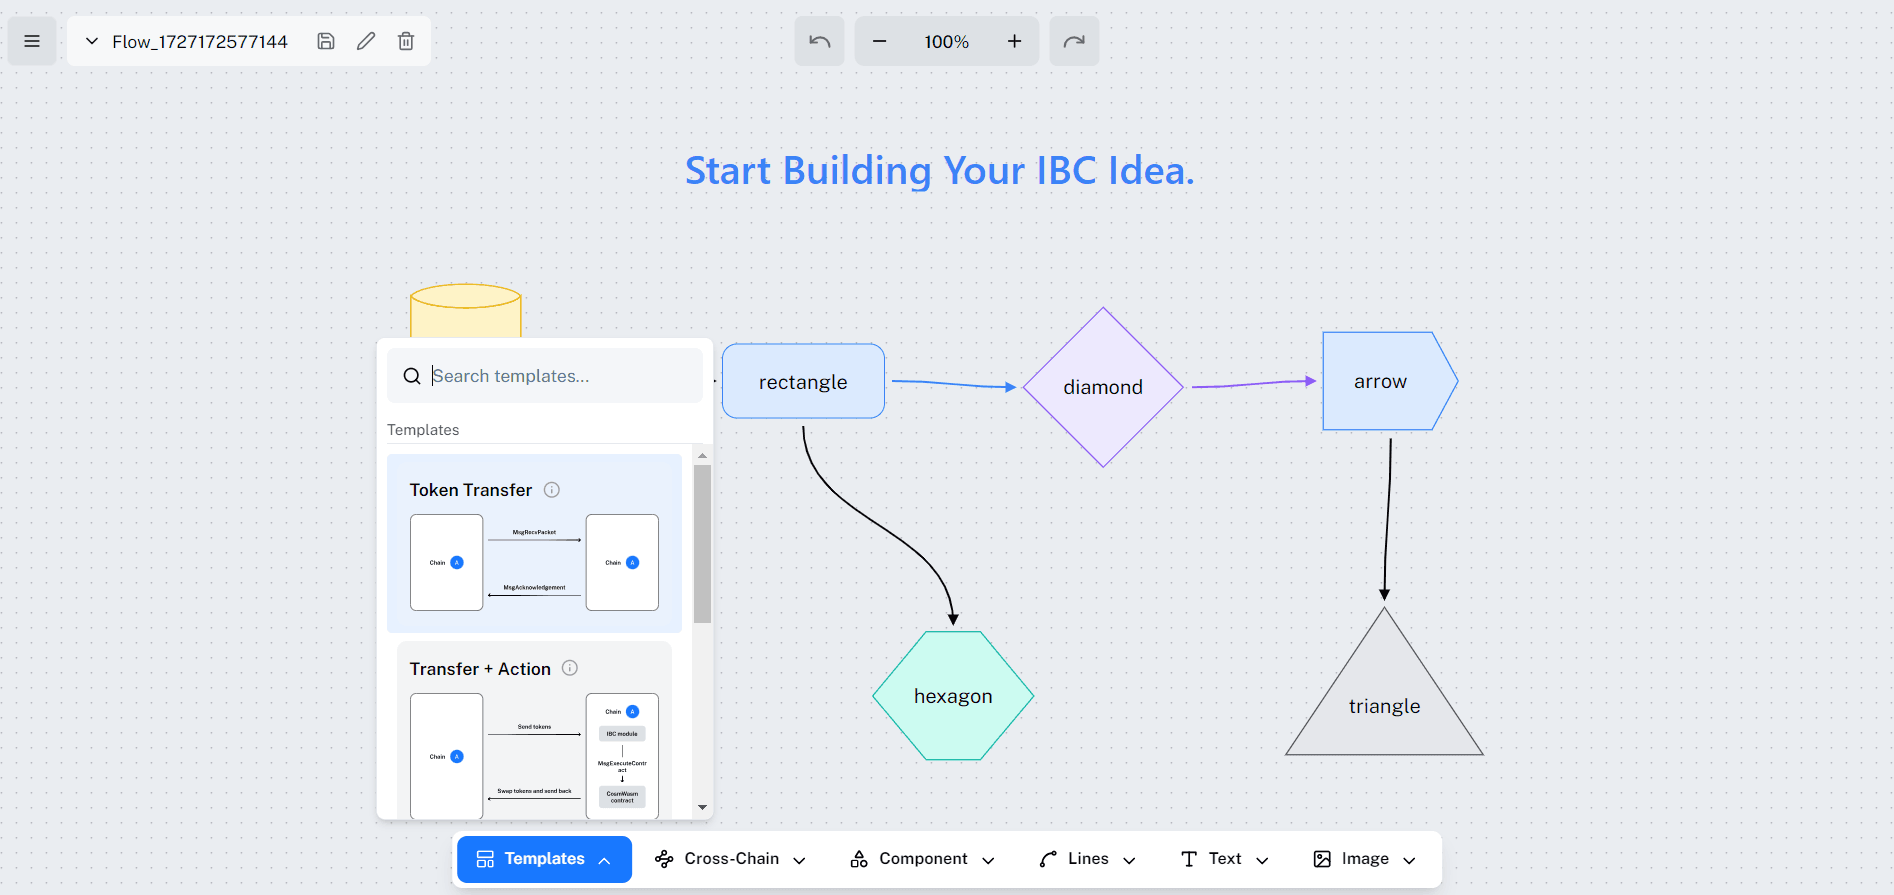Focus the Search templates field
This screenshot has width=1894, height=895.
coord(545,376)
